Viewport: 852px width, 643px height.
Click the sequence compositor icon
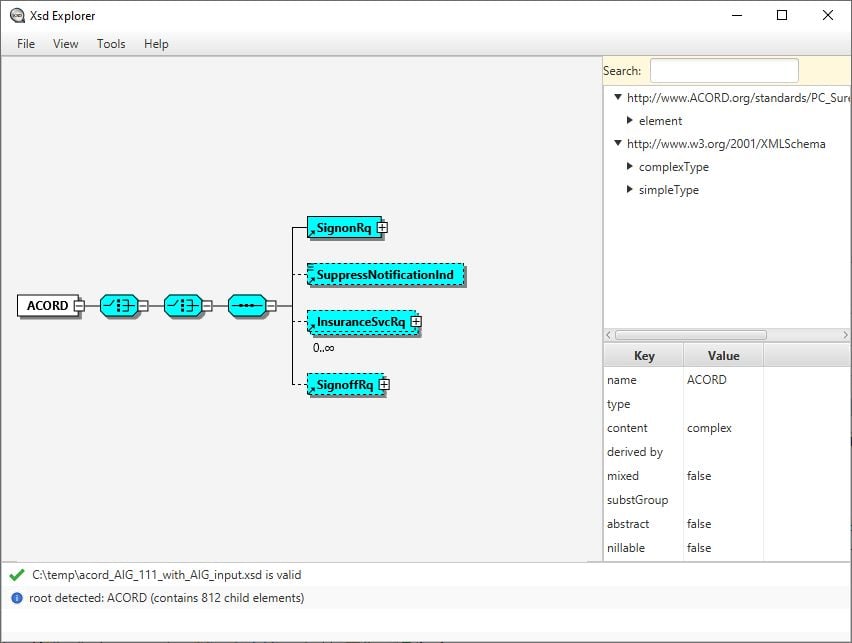pyautogui.click(x=248, y=305)
